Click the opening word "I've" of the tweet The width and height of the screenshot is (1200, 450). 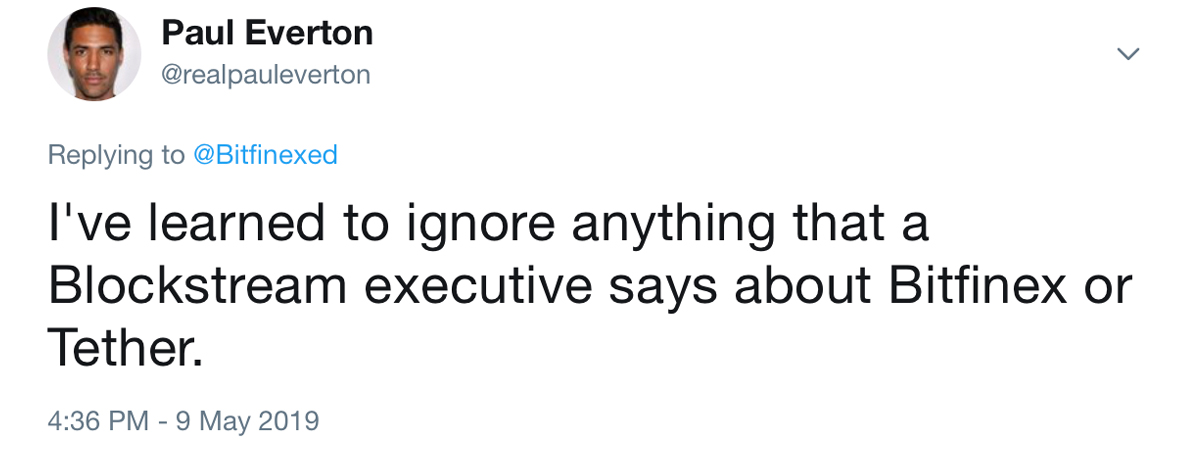87,226
